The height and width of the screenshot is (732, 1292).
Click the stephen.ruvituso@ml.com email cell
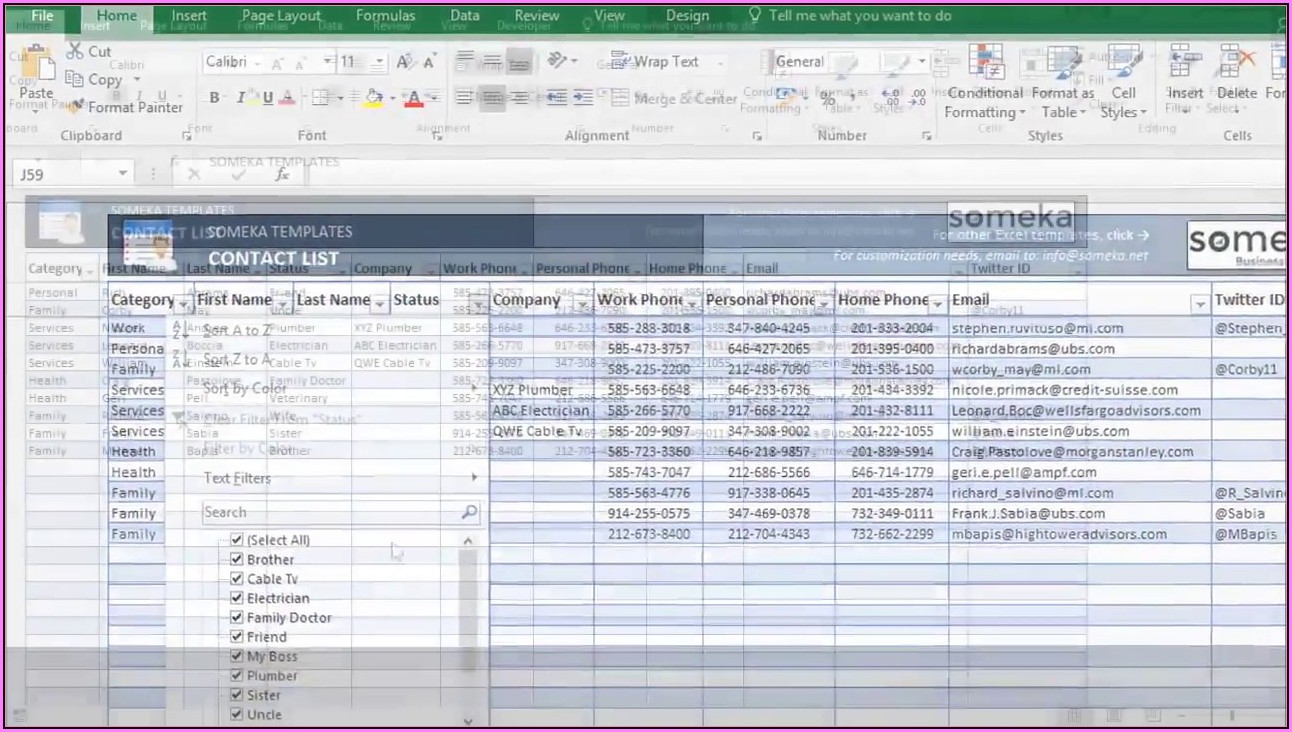coord(1037,328)
